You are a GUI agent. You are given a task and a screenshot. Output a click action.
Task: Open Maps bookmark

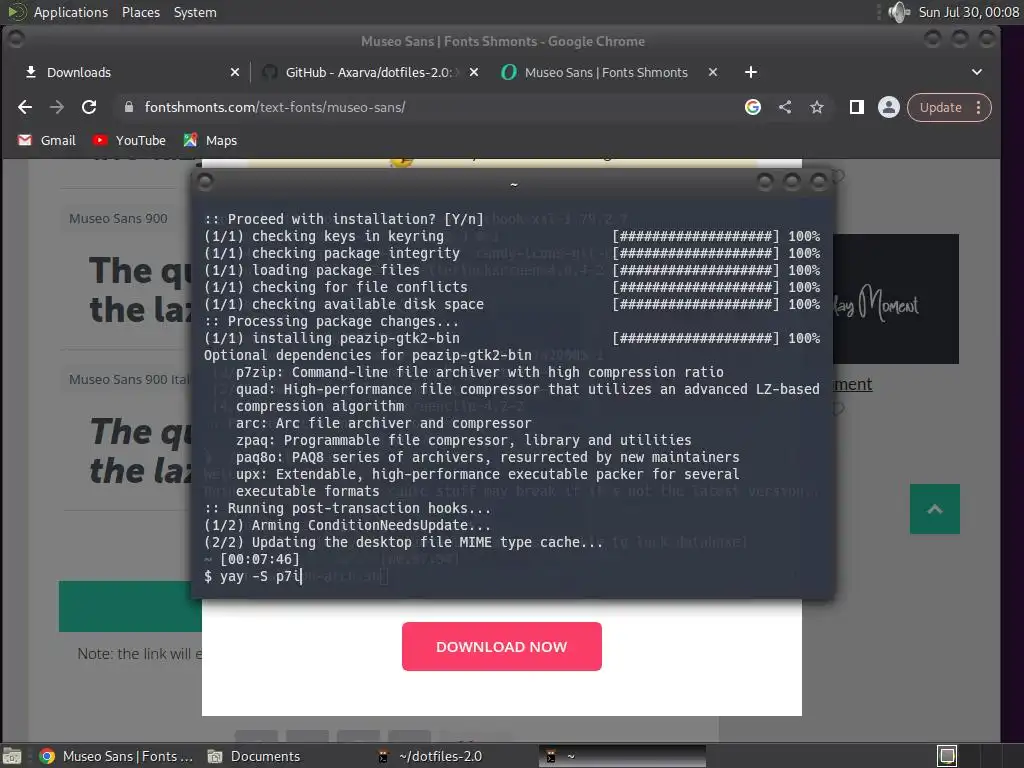[x=210, y=140]
